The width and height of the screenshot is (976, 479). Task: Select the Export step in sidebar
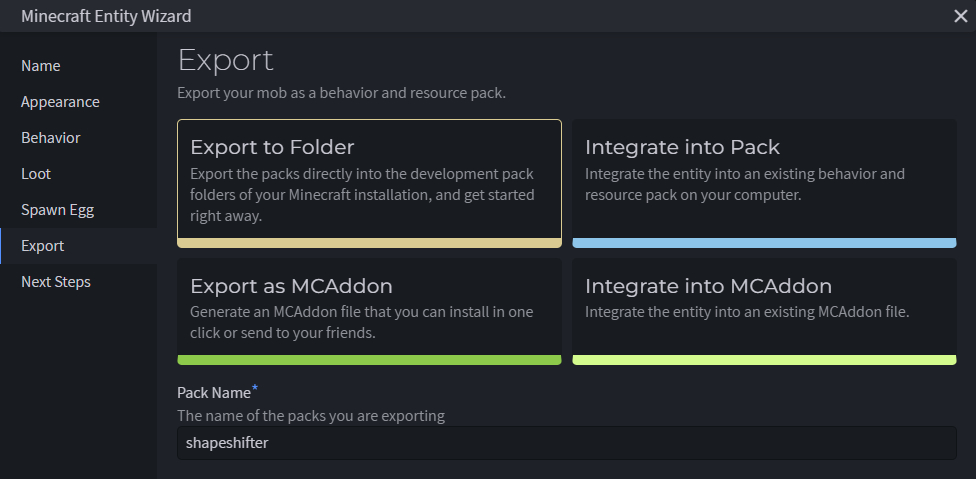78,246
